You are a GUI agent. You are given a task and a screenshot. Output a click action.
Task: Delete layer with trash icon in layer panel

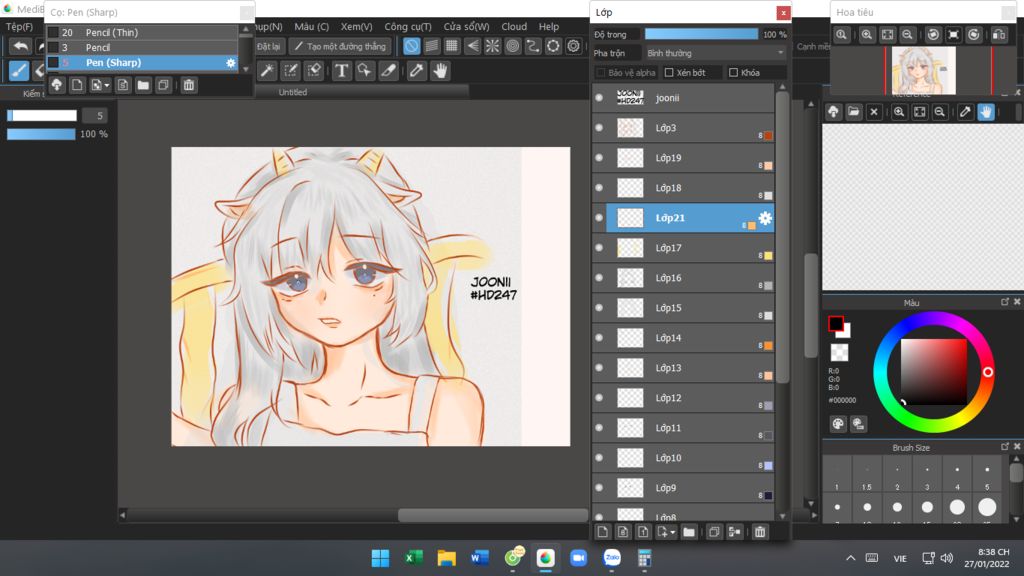click(760, 532)
